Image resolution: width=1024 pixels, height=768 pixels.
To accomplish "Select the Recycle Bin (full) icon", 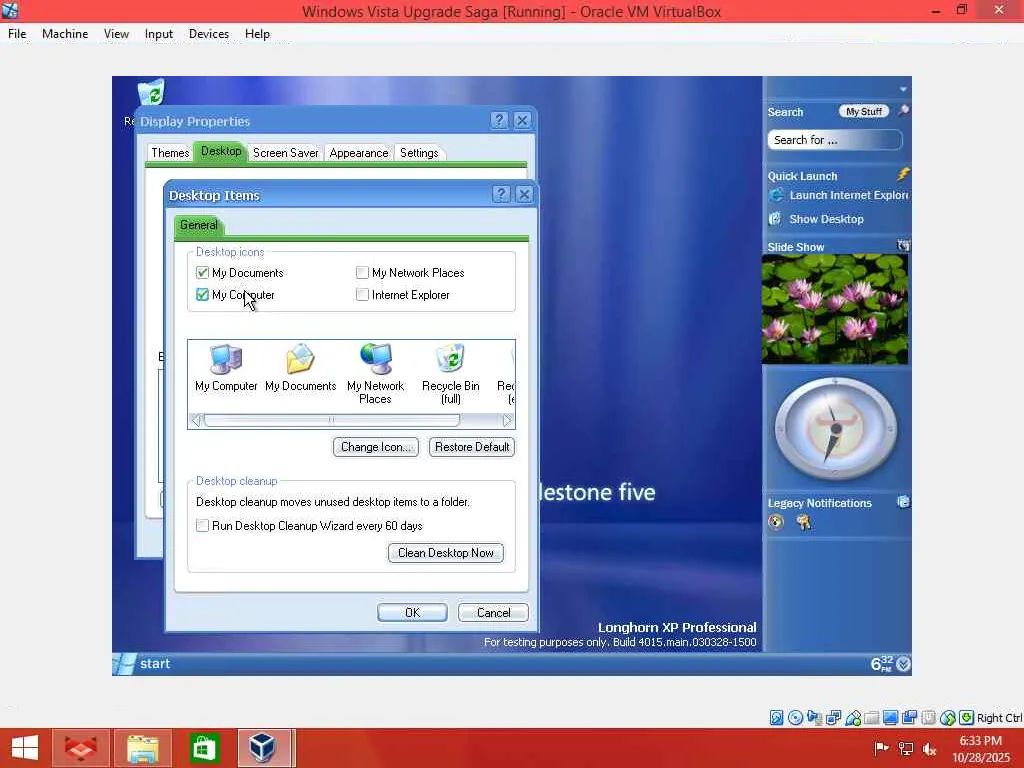I will (x=451, y=374).
